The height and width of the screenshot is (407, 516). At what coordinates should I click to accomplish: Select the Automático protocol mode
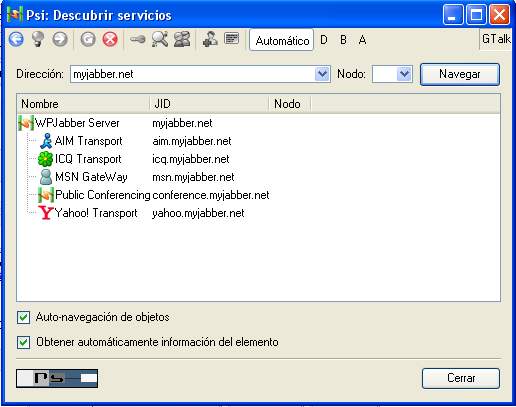[x=282, y=40]
